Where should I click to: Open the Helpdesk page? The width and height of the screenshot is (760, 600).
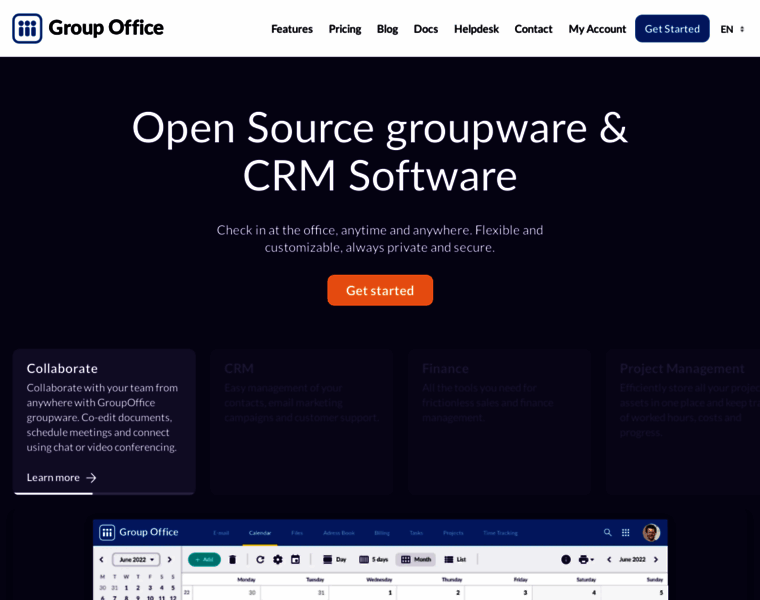pos(476,29)
